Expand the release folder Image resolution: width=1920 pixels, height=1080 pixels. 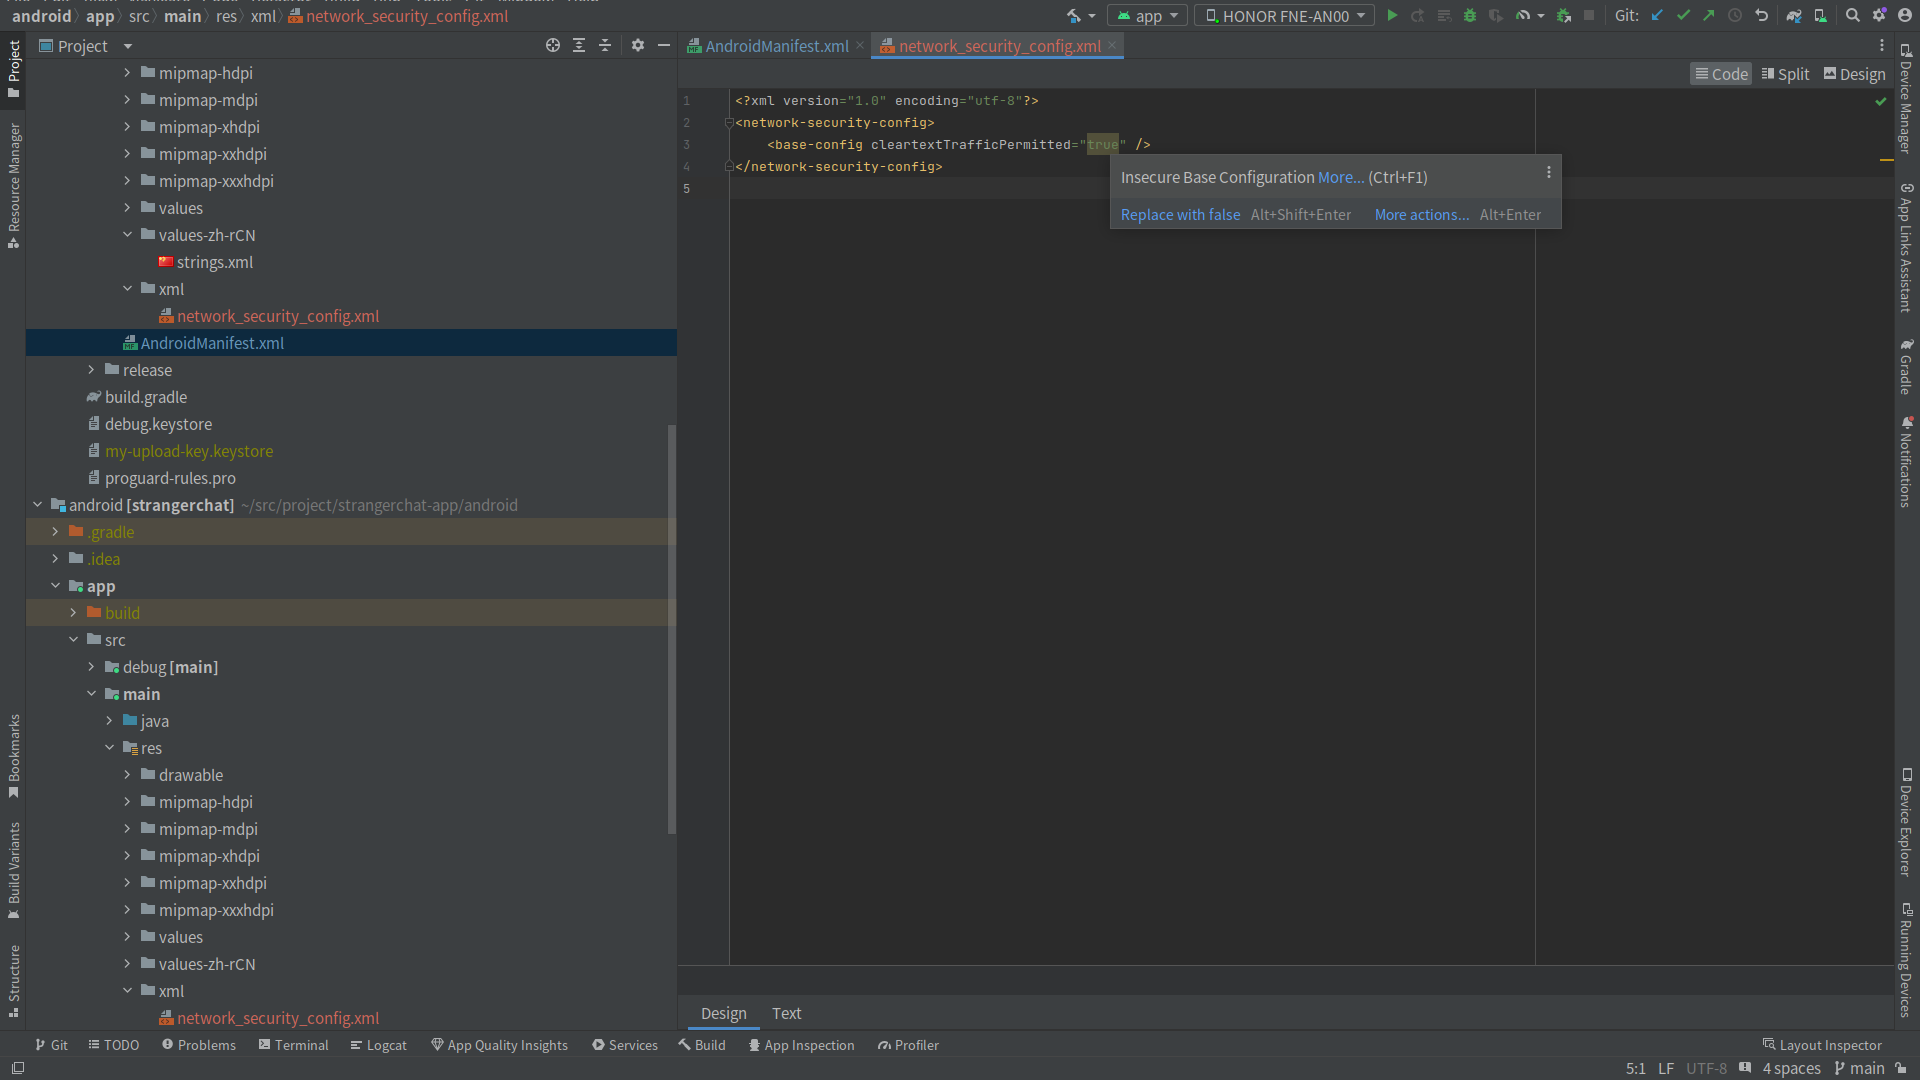pyautogui.click(x=91, y=370)
